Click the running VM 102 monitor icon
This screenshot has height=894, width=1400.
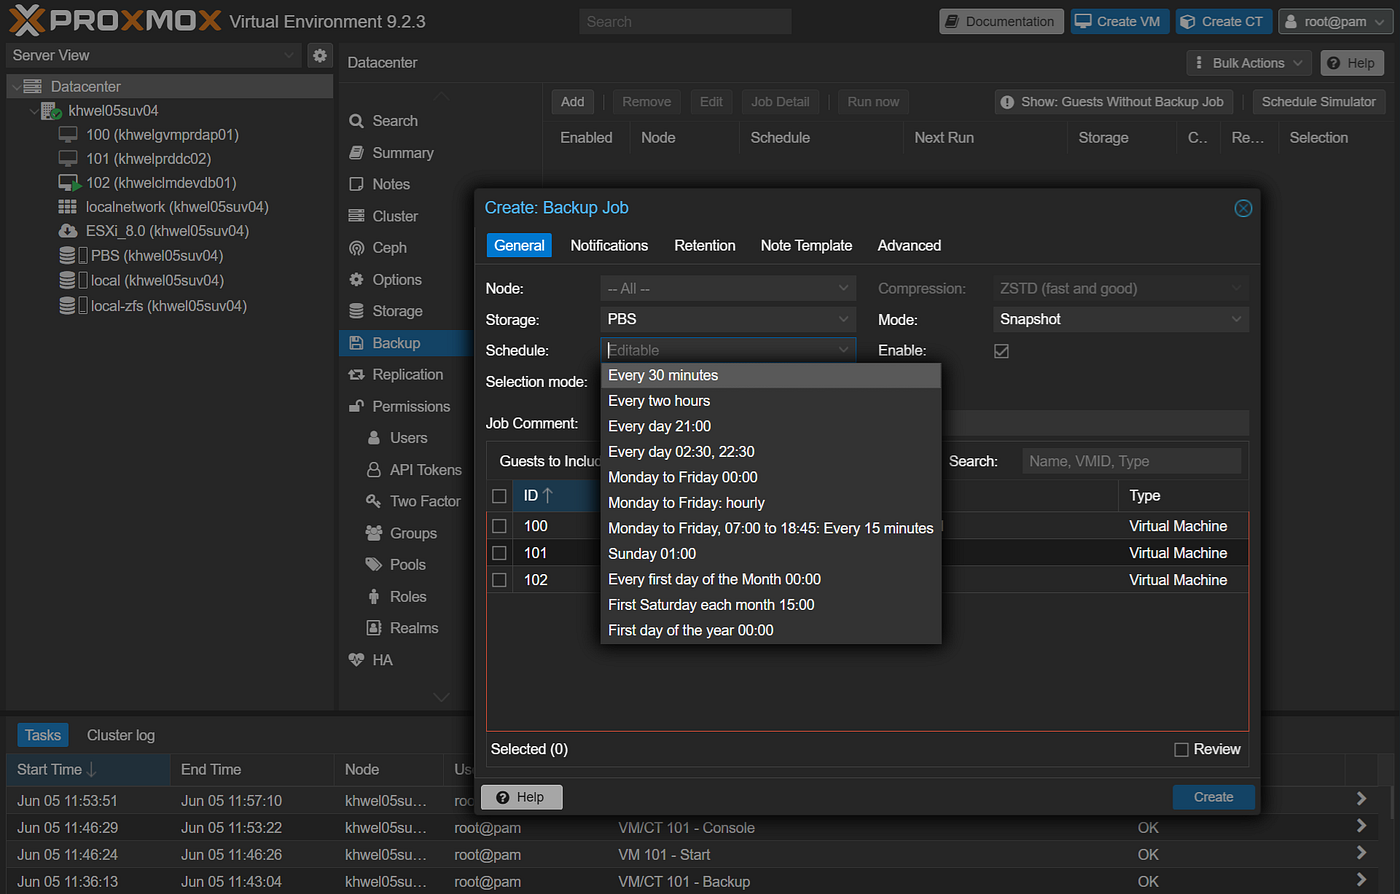pos(69,183)
